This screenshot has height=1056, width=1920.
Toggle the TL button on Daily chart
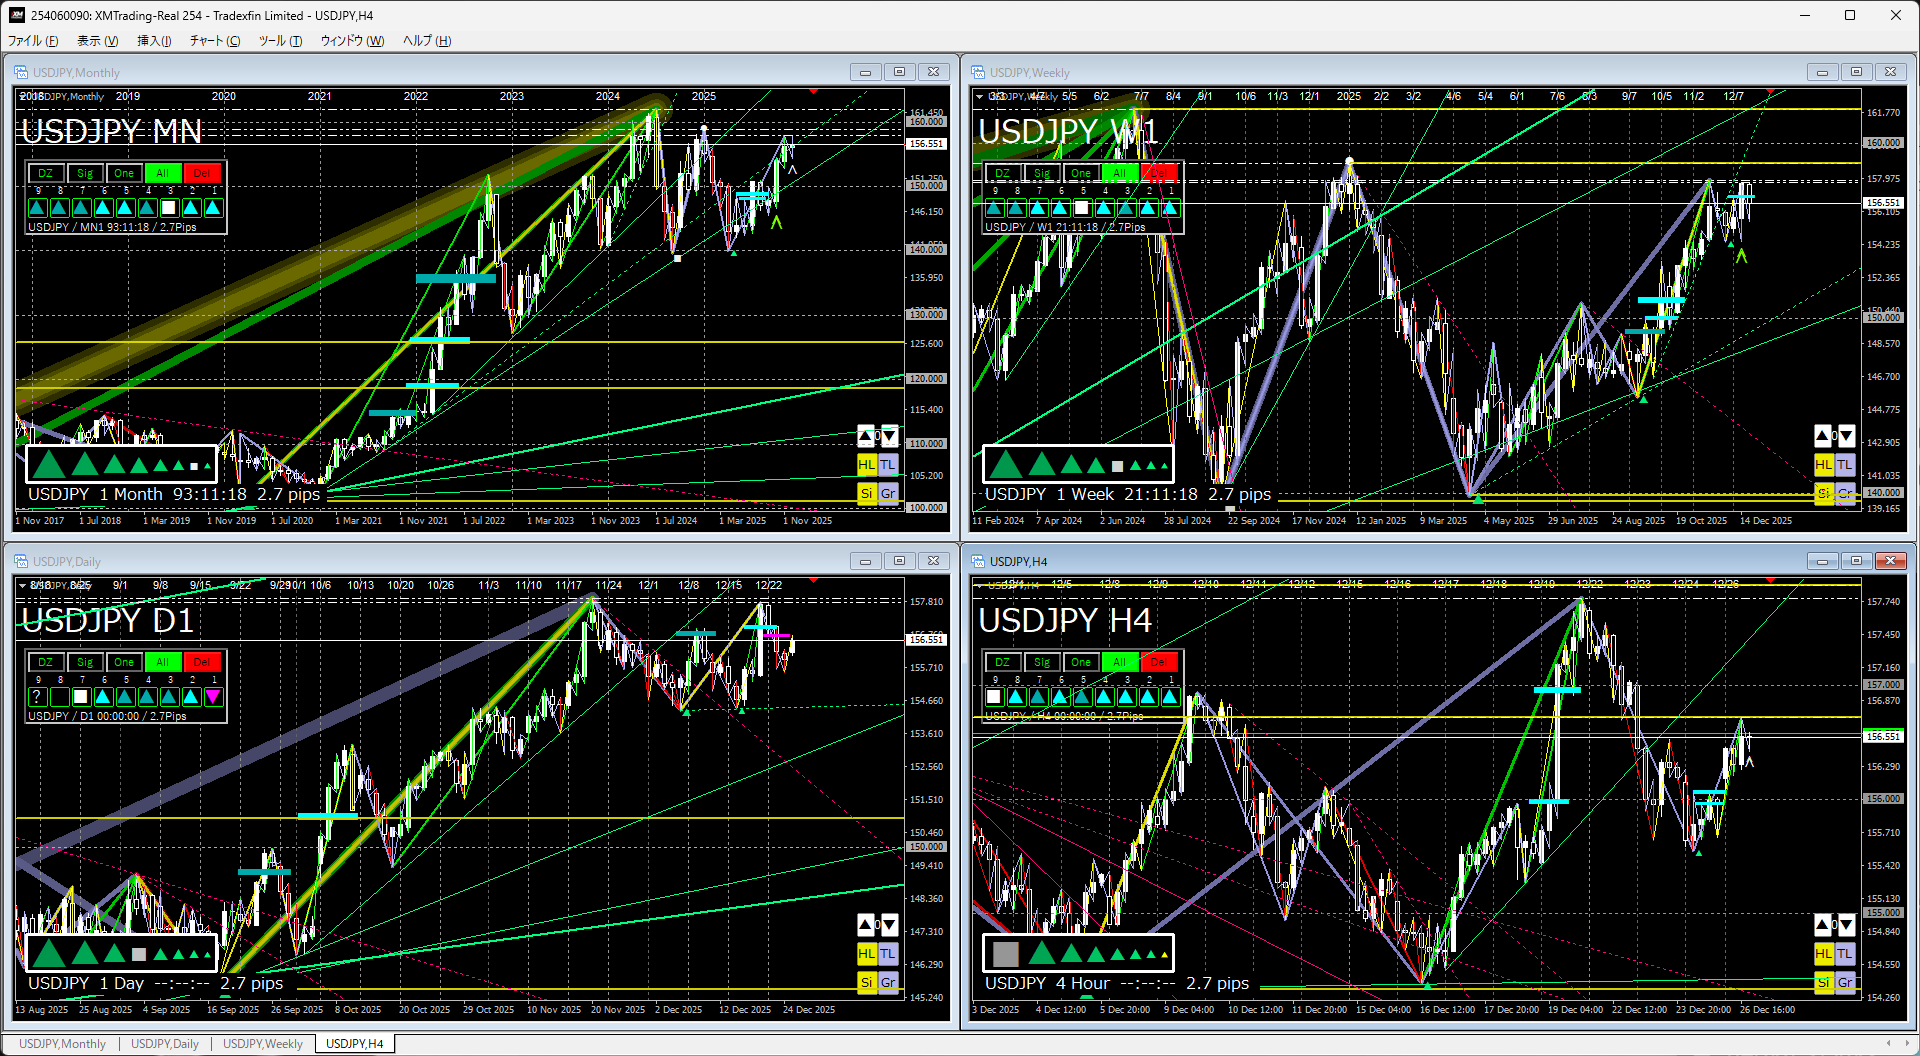click(888, 954)
